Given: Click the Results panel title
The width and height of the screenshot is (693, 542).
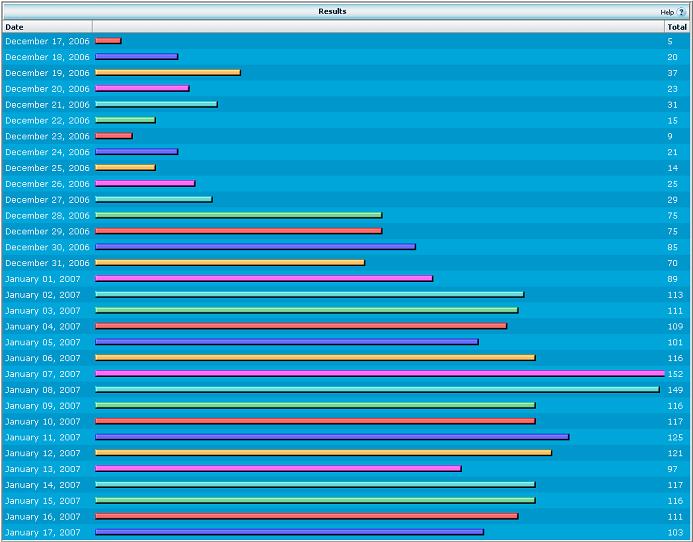Looking at the screenshot, I should [332, 11].
